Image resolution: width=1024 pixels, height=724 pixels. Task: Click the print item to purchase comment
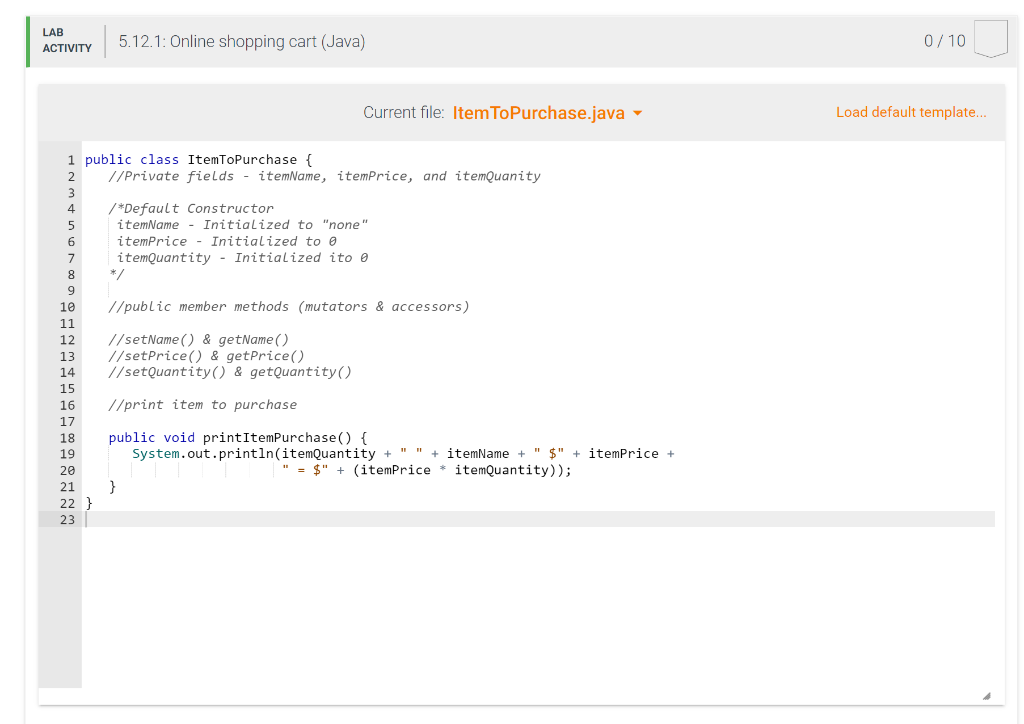(x=200, y=404)
